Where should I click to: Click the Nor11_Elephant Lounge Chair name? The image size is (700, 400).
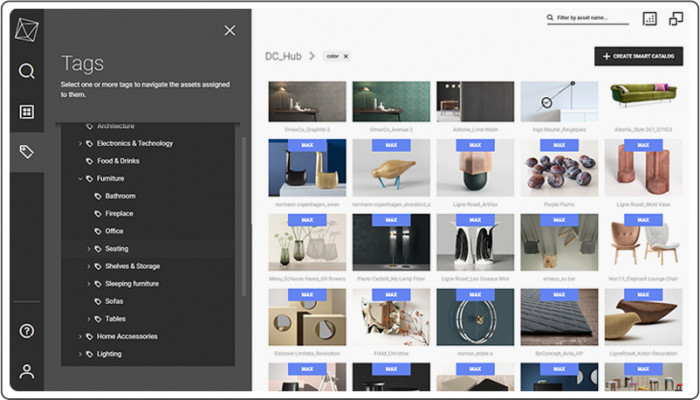[x=643, y=279]
